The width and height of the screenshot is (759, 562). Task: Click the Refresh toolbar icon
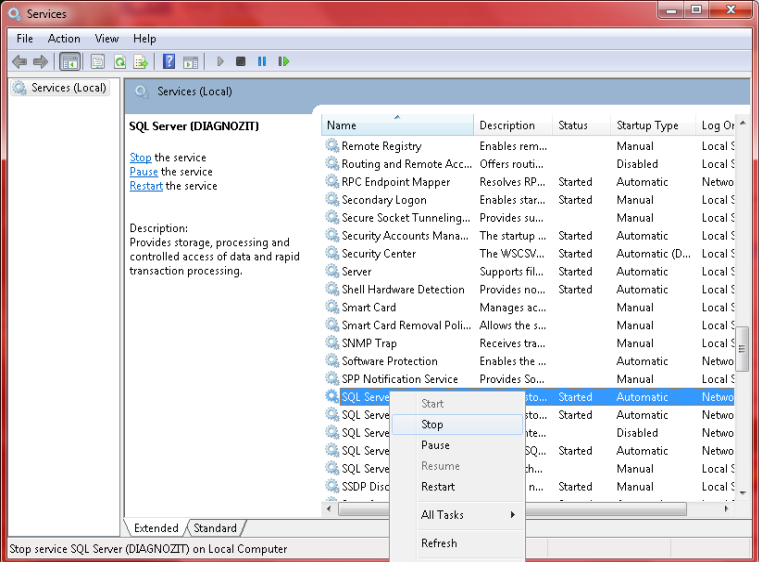(x=120, y=62)
